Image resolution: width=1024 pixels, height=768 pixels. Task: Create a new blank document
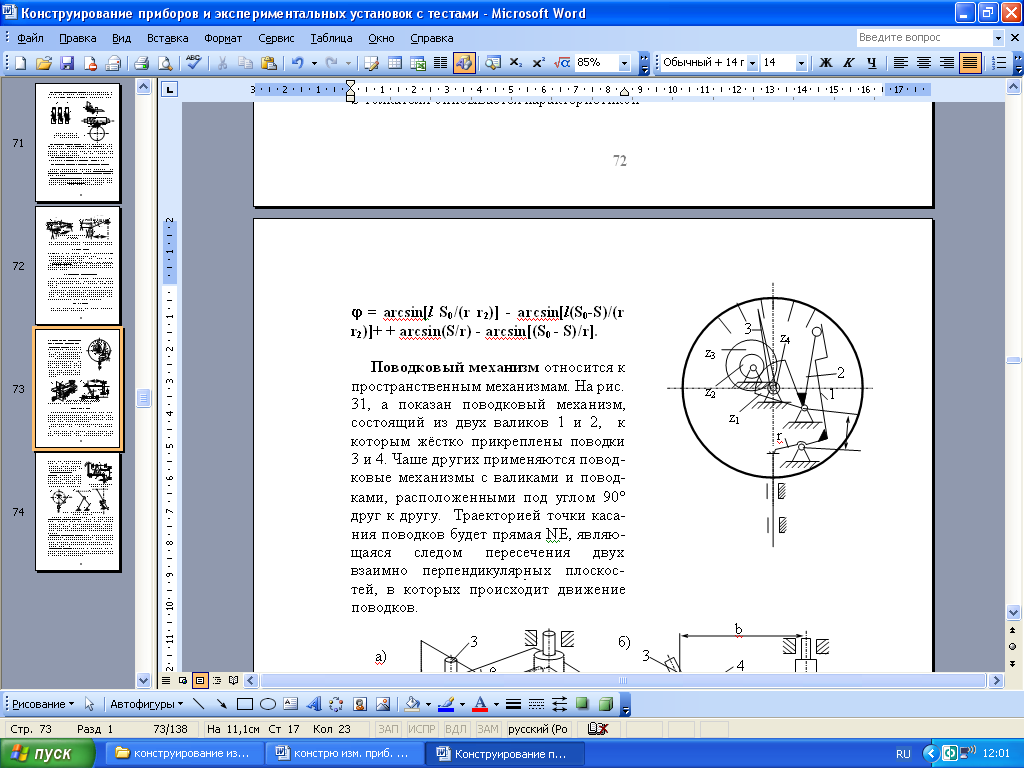(20, 63)
